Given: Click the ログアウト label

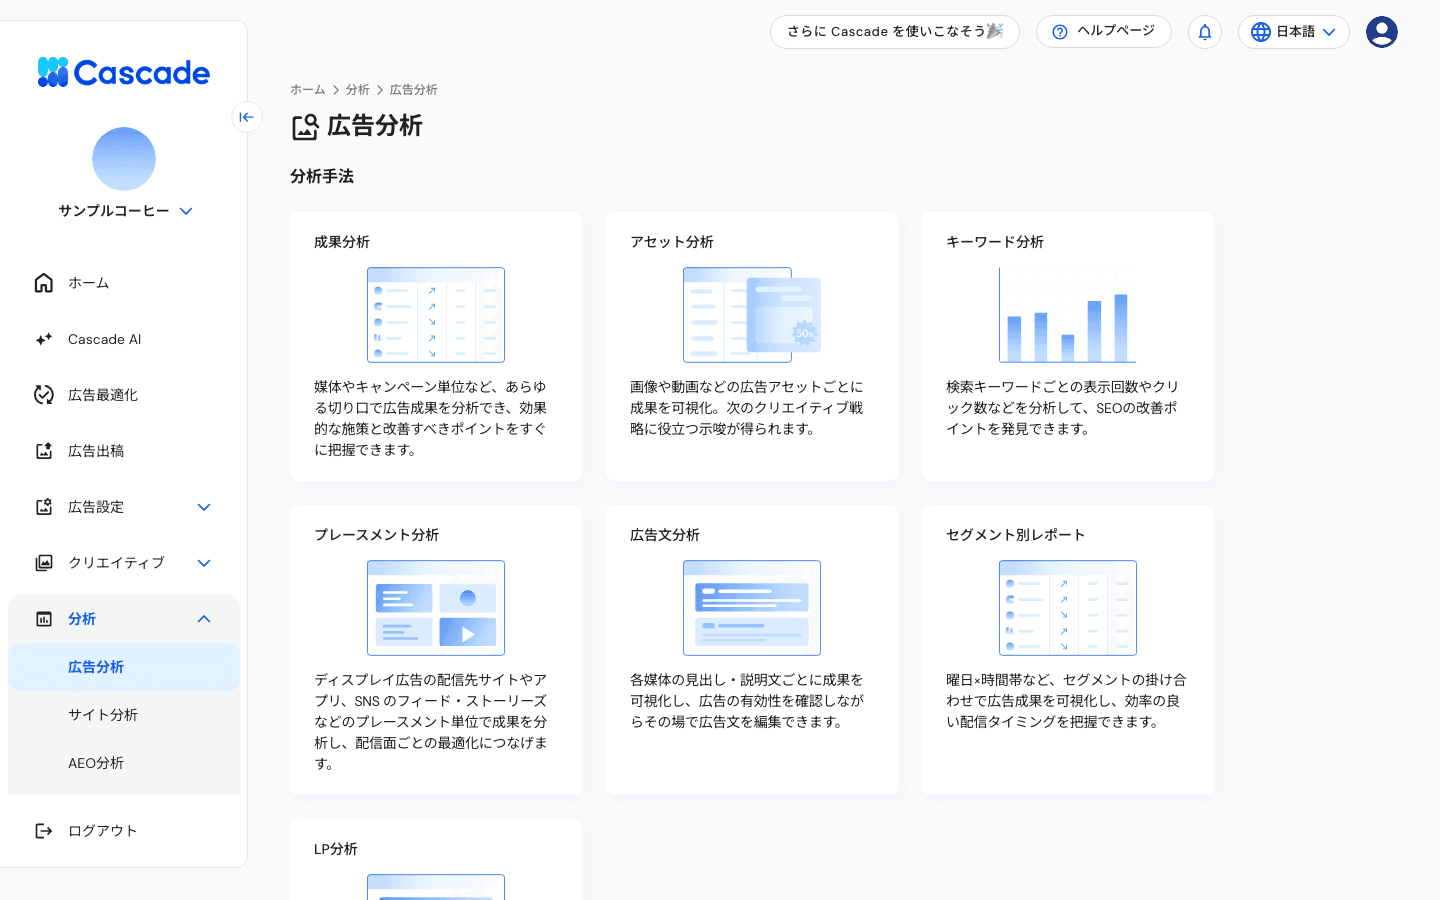Looking at the screenshot, I should tap(102, 831).
